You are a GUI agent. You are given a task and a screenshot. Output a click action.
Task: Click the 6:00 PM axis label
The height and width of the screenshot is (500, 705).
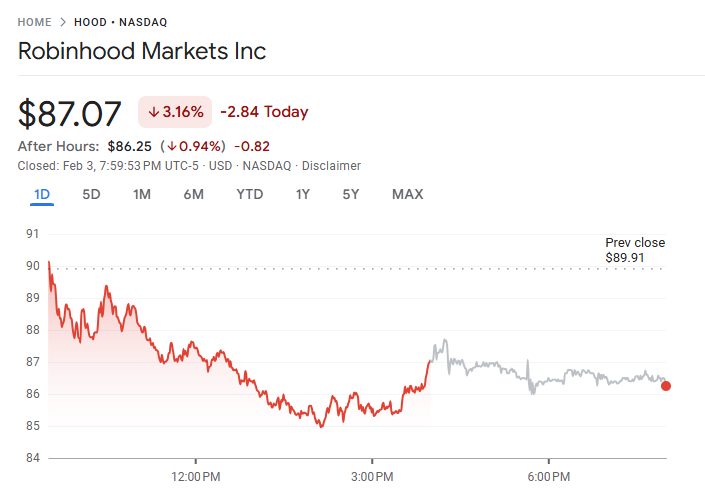pyautogui.click(x=549, y=476)
